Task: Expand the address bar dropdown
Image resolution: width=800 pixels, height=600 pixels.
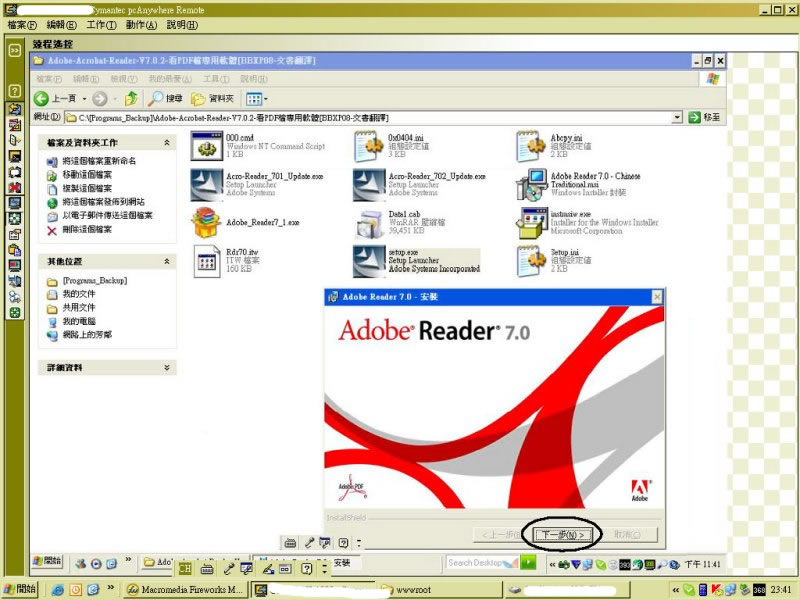Action: click(x=677, y=117)
